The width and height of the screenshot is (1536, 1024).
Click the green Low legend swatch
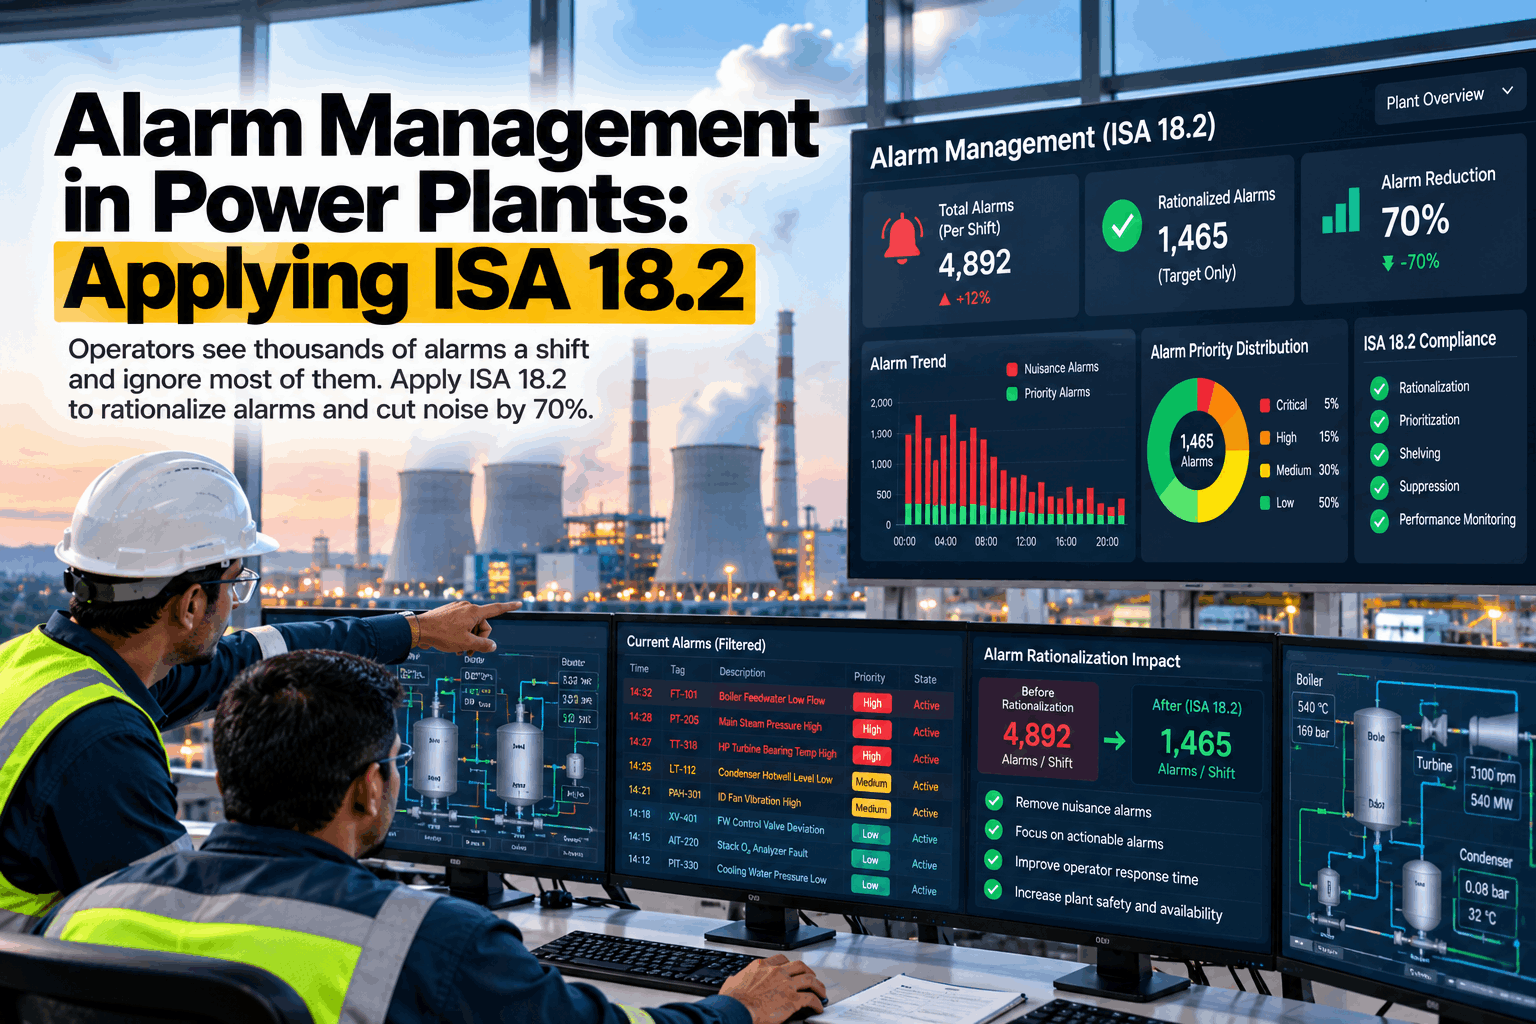[x=1265, y=503]
